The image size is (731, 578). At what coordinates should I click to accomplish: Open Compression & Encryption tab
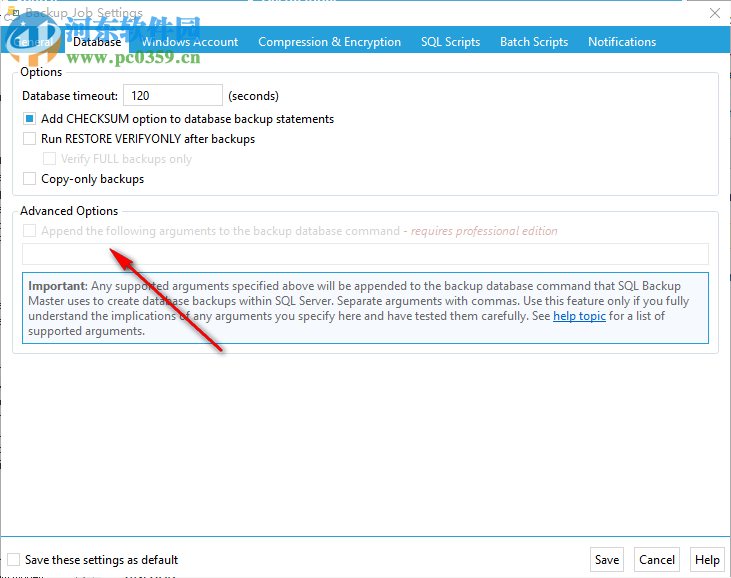329,42
